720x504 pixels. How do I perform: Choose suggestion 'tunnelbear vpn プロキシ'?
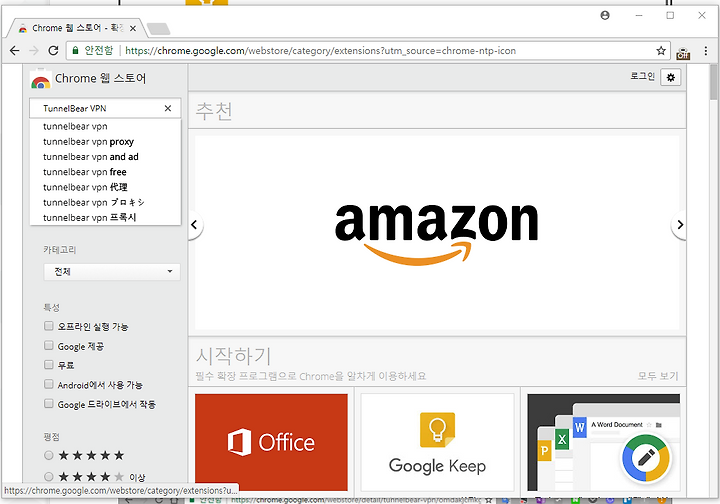105,202
